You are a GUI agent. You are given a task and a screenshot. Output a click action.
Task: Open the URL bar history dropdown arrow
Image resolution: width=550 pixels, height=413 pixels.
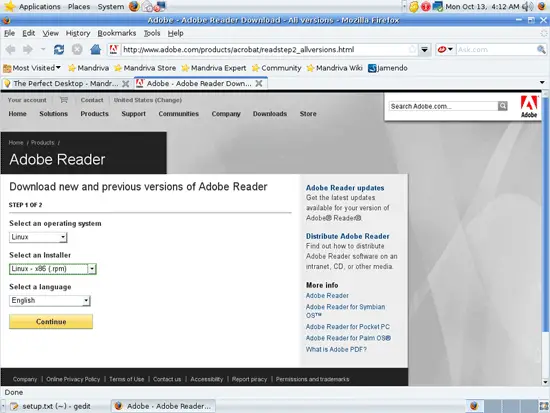pos(424,49)
